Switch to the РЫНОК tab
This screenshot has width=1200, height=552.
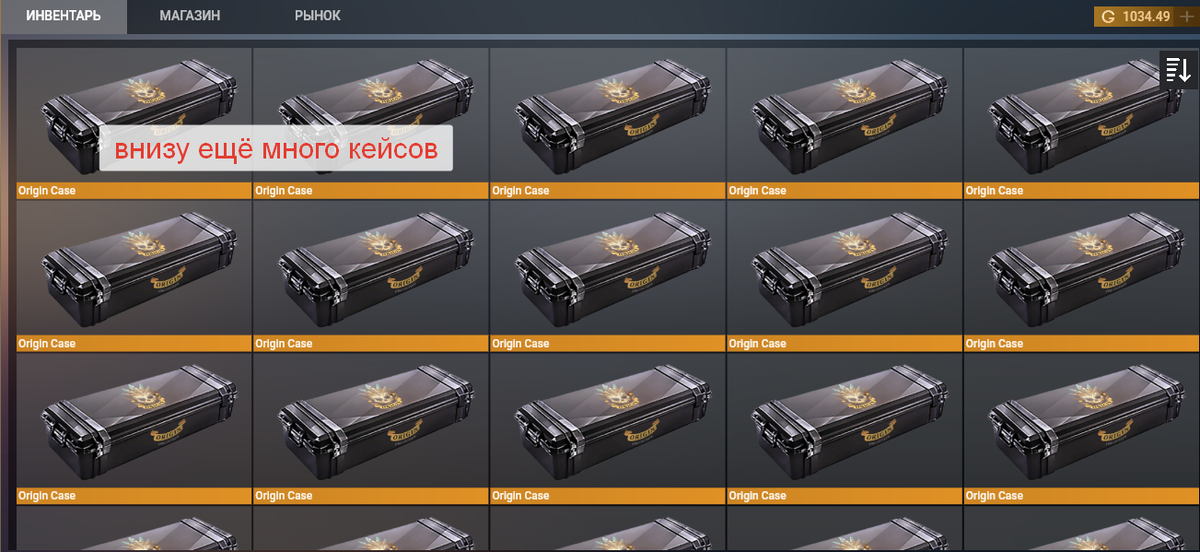tap(317, 16)
